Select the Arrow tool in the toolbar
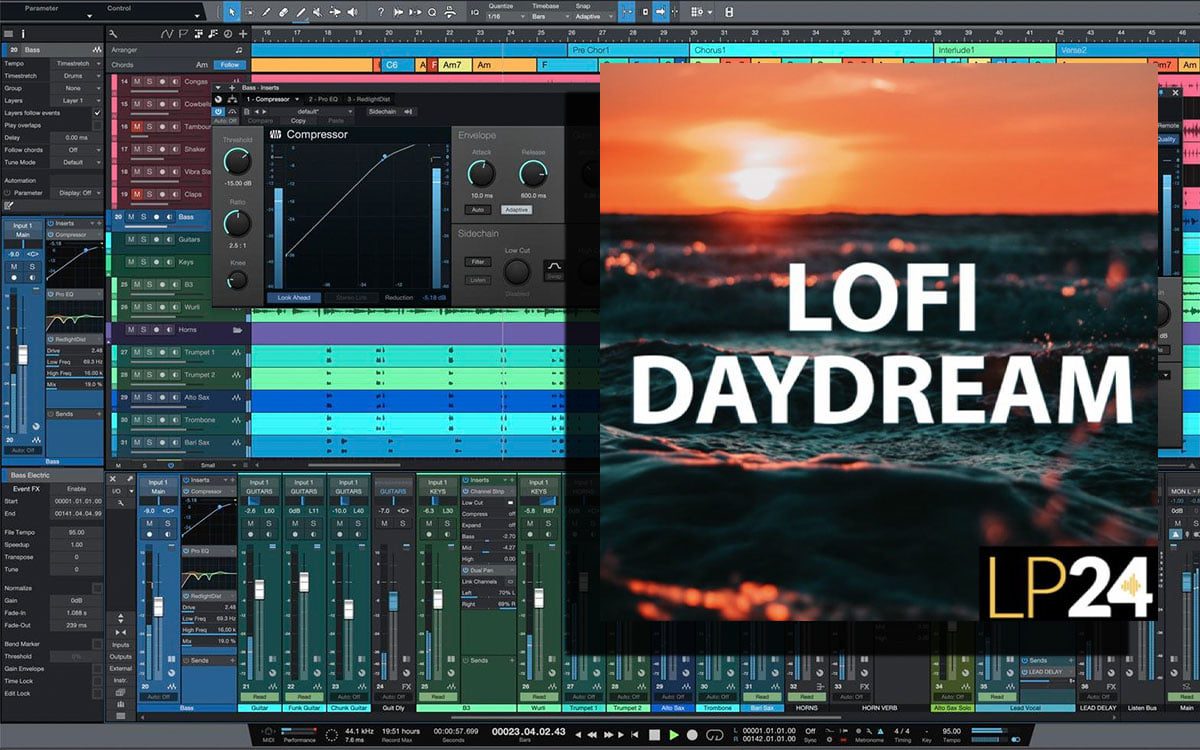Image resolution: width=1200 pixels, height=750 pixels. (x=232, y=12)
